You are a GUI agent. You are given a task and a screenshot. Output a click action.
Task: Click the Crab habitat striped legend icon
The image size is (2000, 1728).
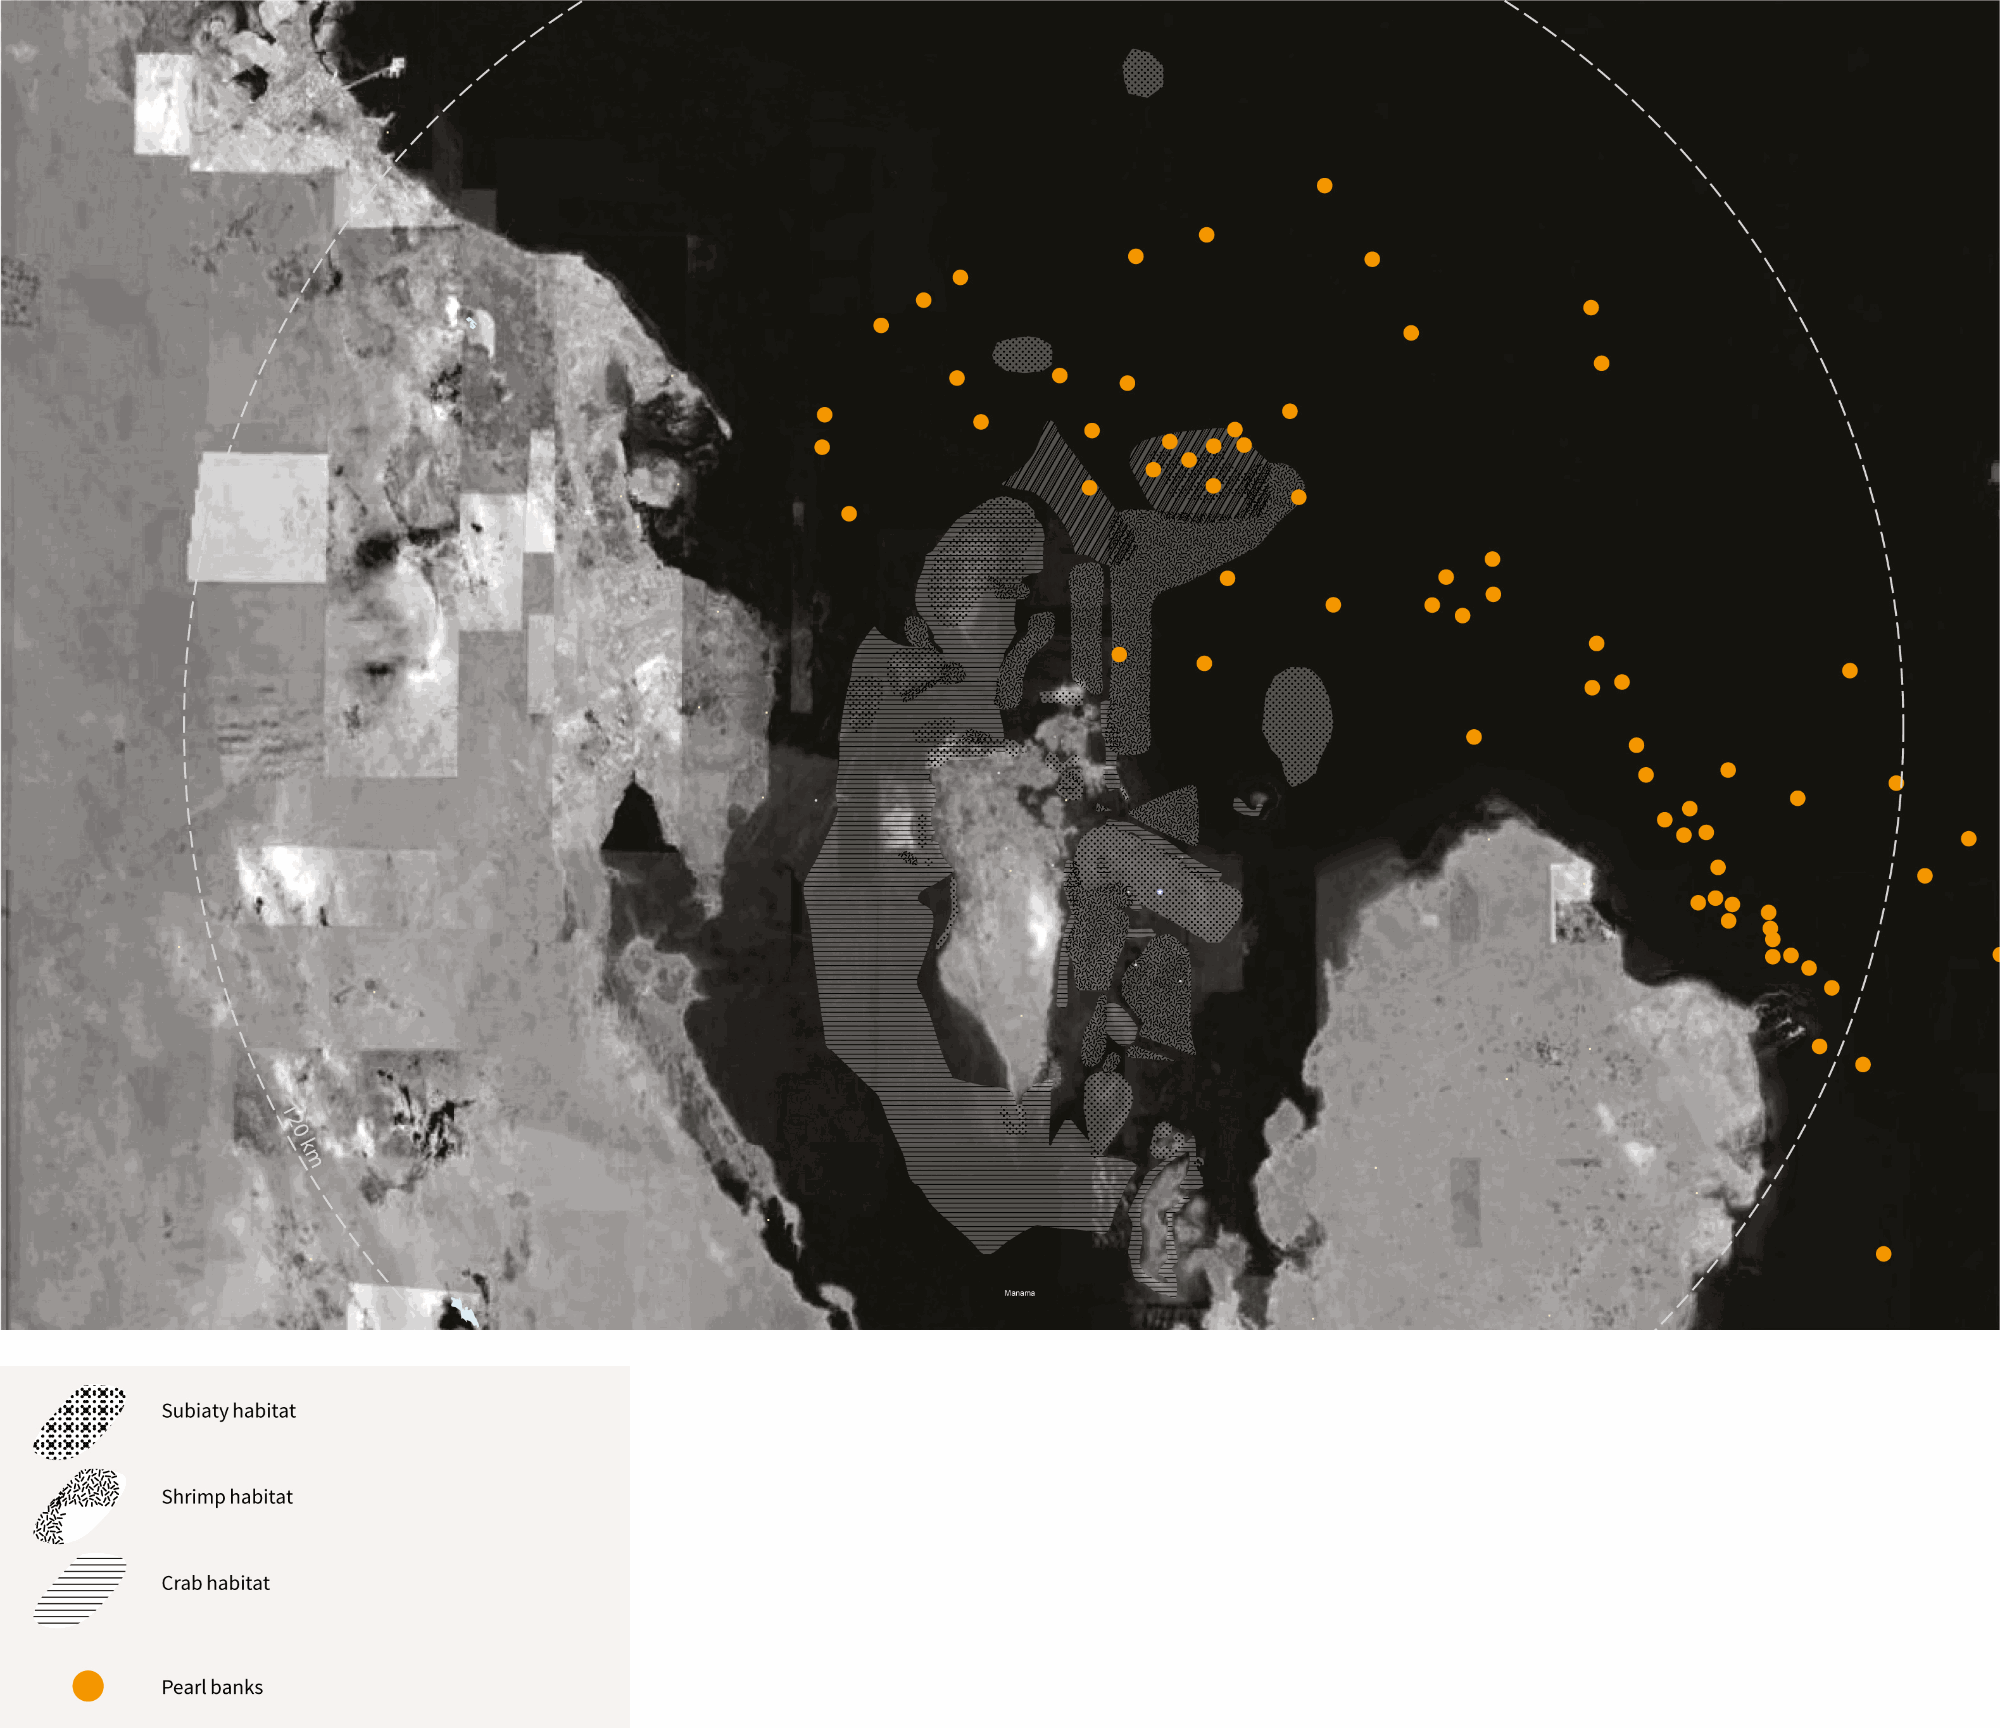pyautogui.click(x=80, y=1589)
